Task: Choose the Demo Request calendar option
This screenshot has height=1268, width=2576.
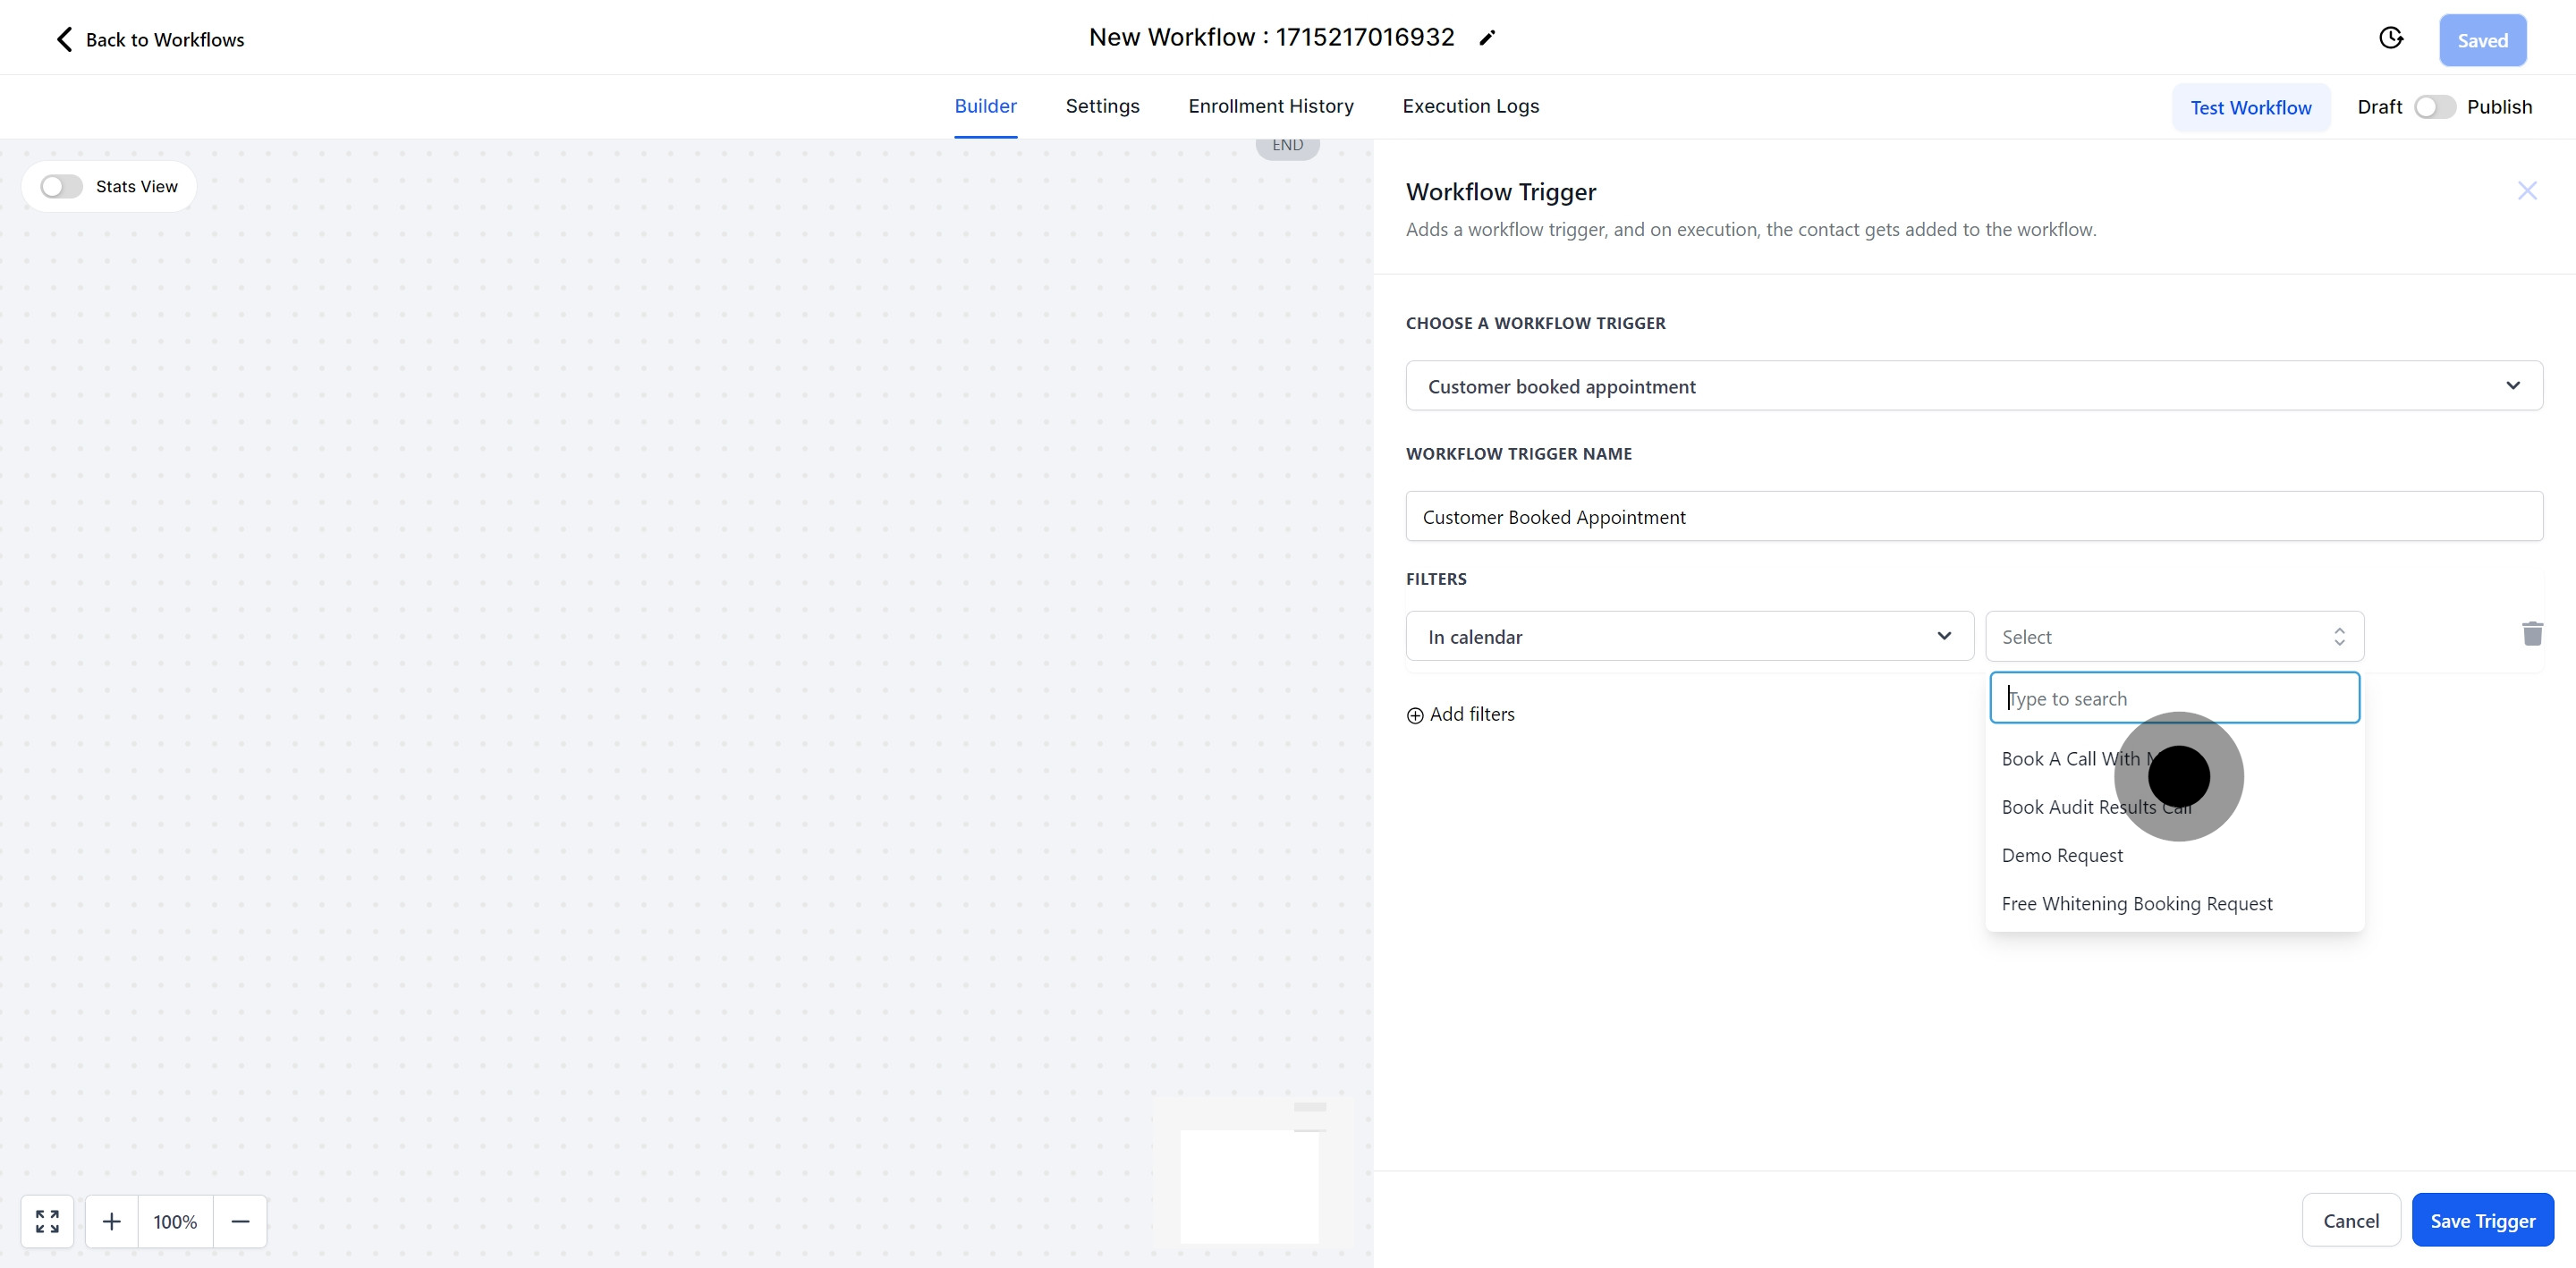Action: (x=2062, y=855)
